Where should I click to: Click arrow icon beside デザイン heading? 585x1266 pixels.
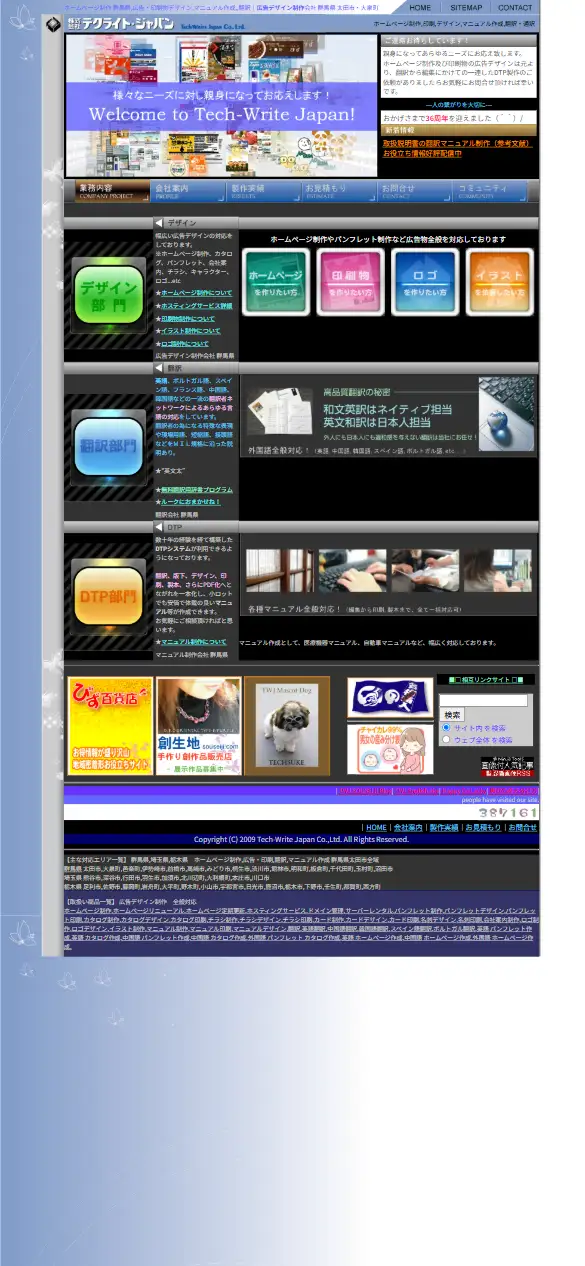pos(159,223)
